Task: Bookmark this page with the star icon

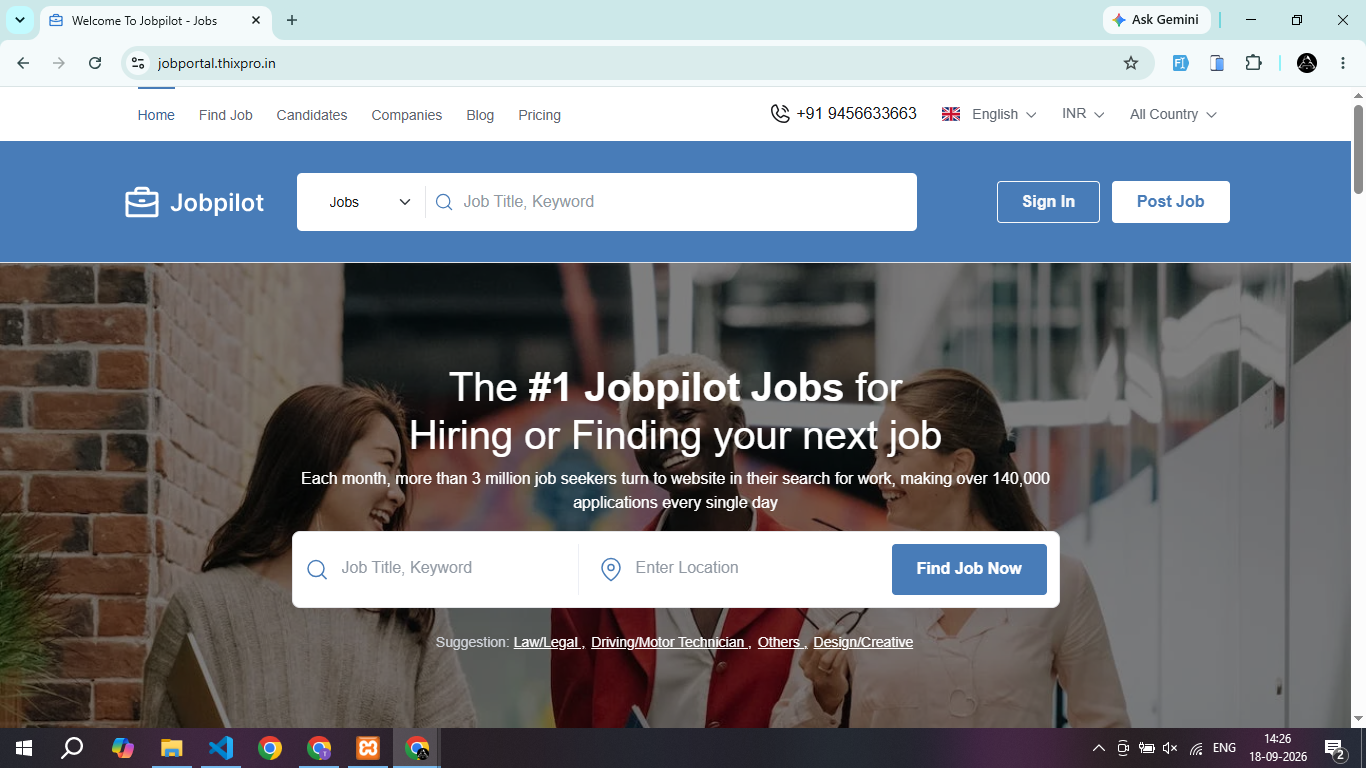Action: coord(1131,63)
